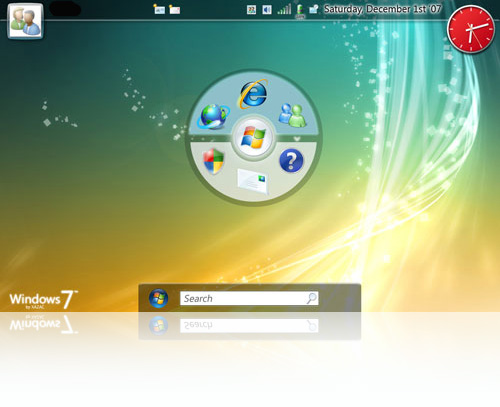Viewport: 500px width, 407px height.
Task: Open Windows Mail envelope in the circular menu
Action: tap(253, 181)
